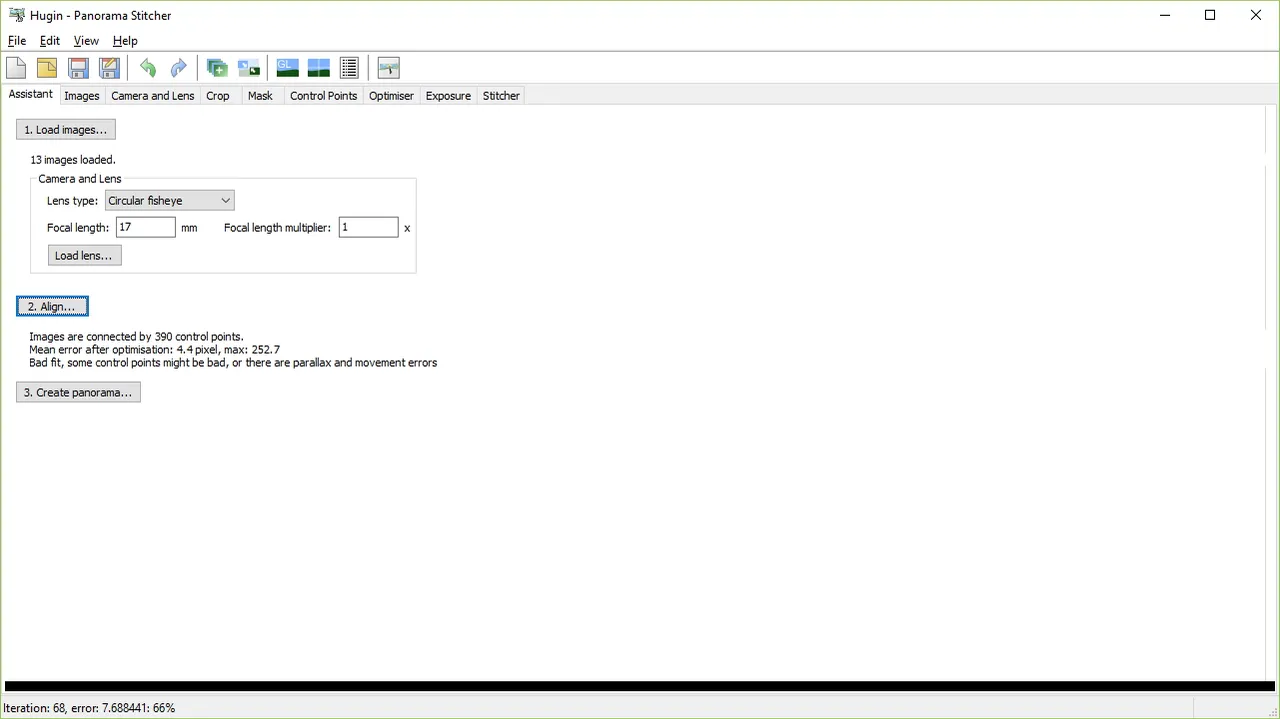The height and width of the screenshot is (719, 1280).
Task: Close the Hugin window
Action: 1256,15
